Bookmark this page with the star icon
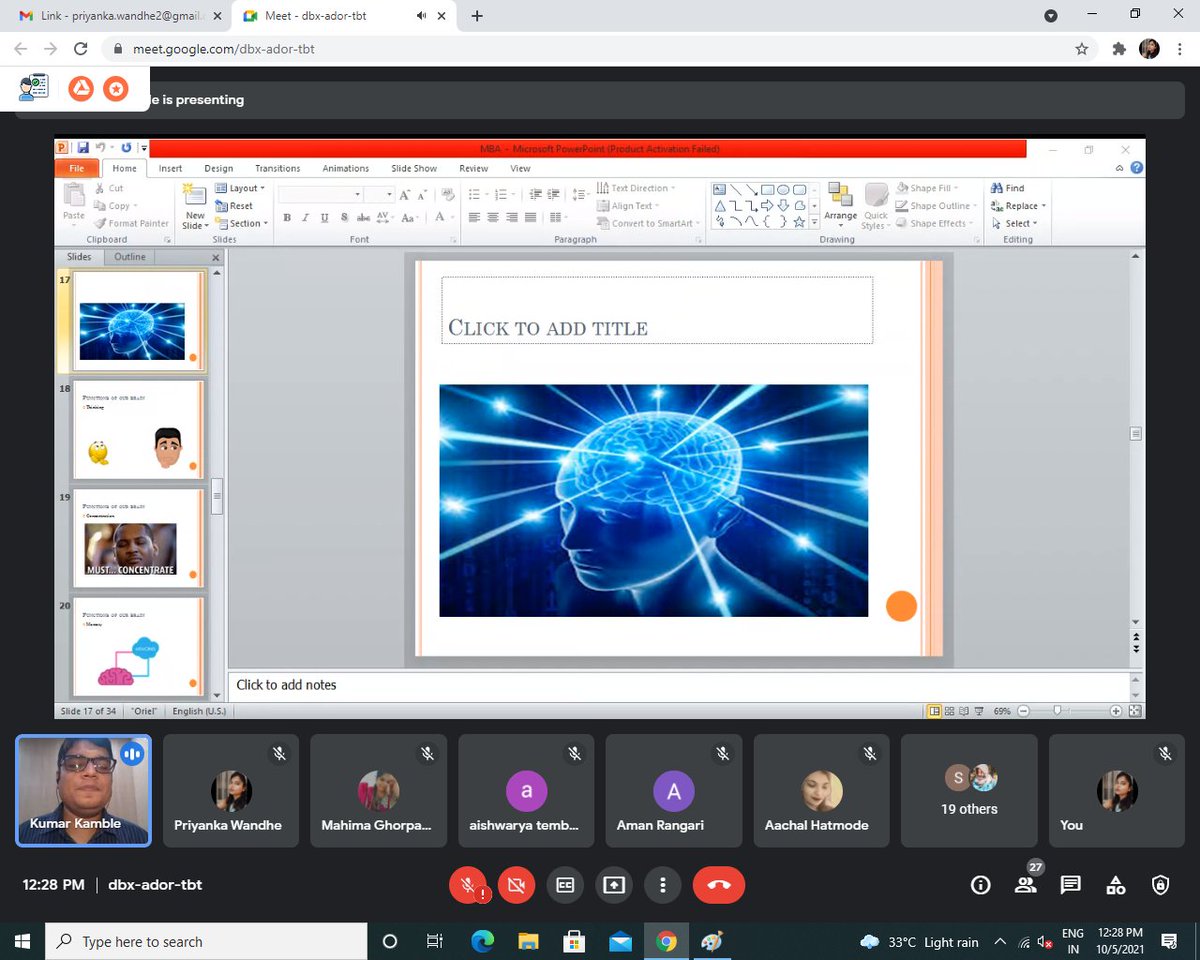 (1081, 48)
